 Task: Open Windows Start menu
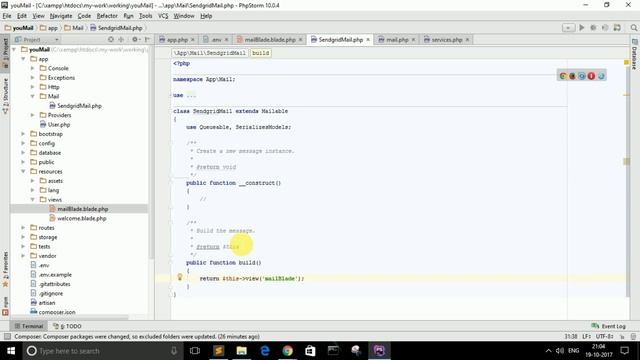pos(11,351)
